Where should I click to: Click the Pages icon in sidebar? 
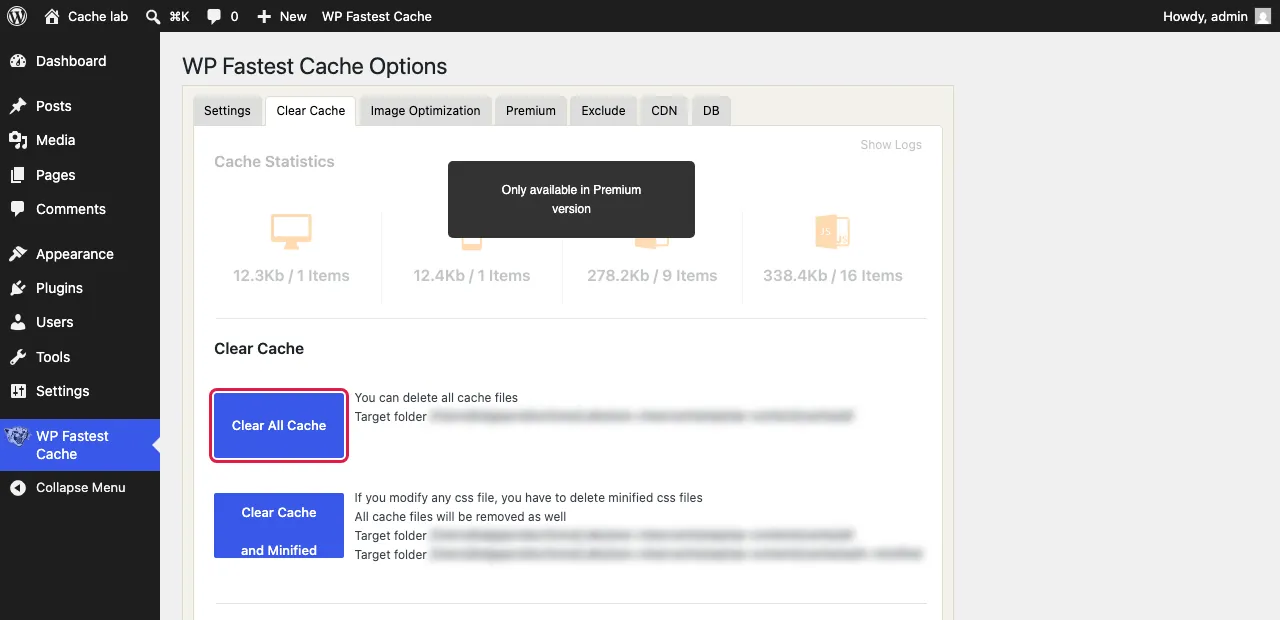point(18,175)
